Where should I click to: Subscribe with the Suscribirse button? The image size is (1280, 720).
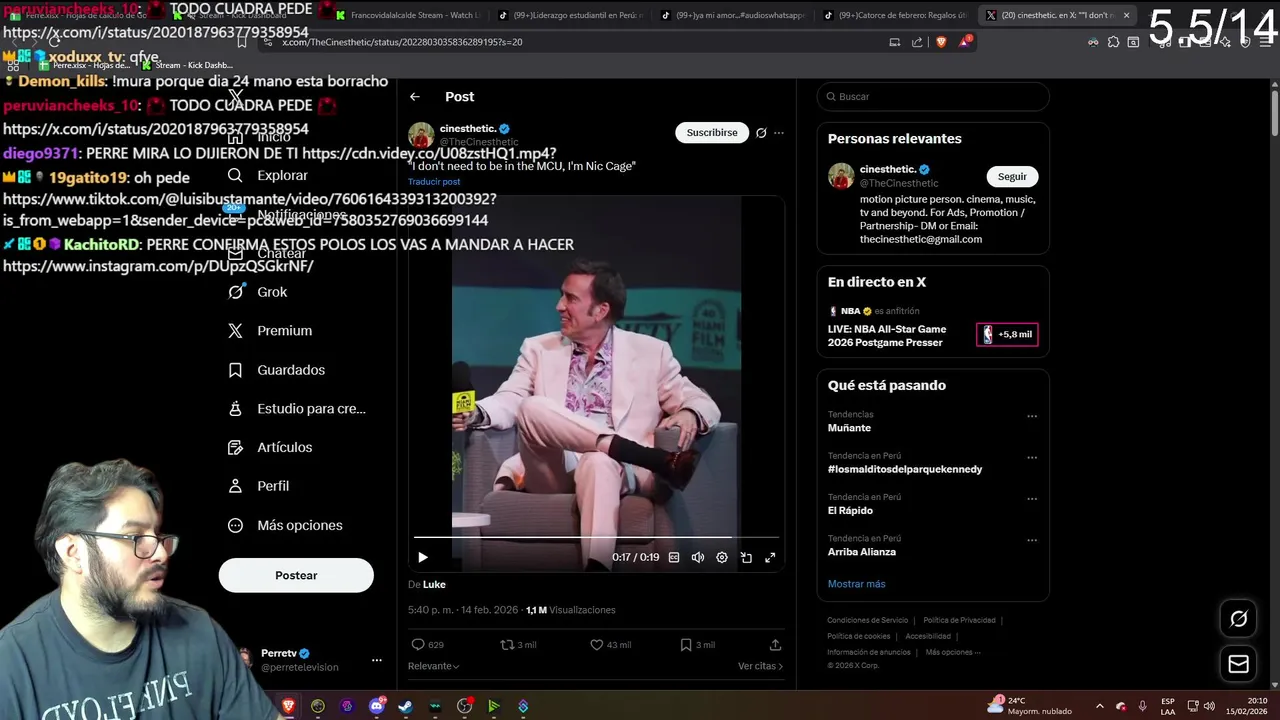(712, 132)
